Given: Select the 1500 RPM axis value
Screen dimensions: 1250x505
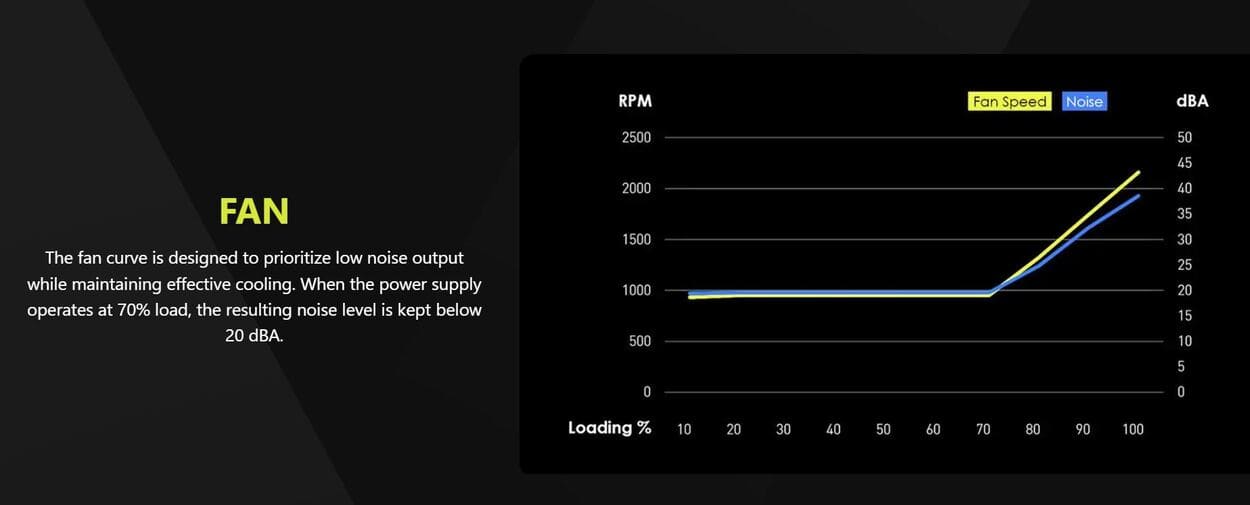Looking at the screenshot, I should [636, 239].
